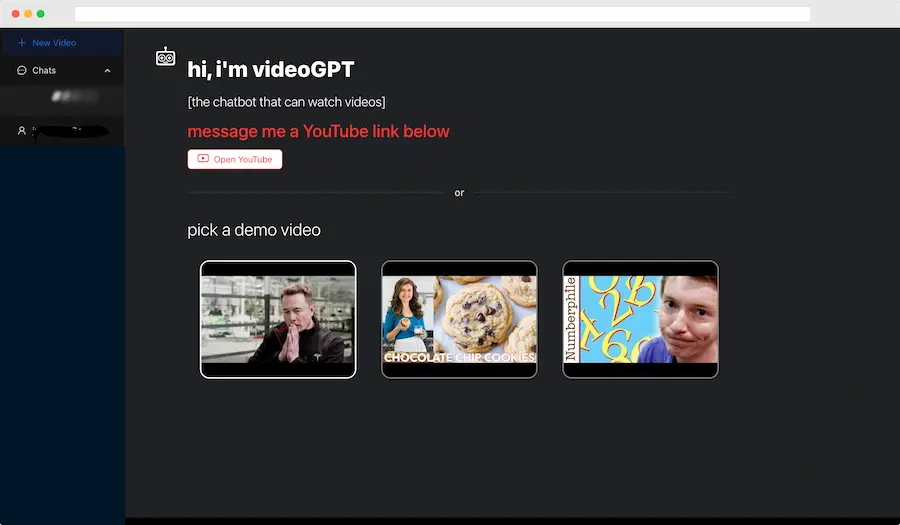Image resolution: width=900 pixels, height=525 pixels.
Task: Click the yellow minimize window button
Action: point(28,14)
